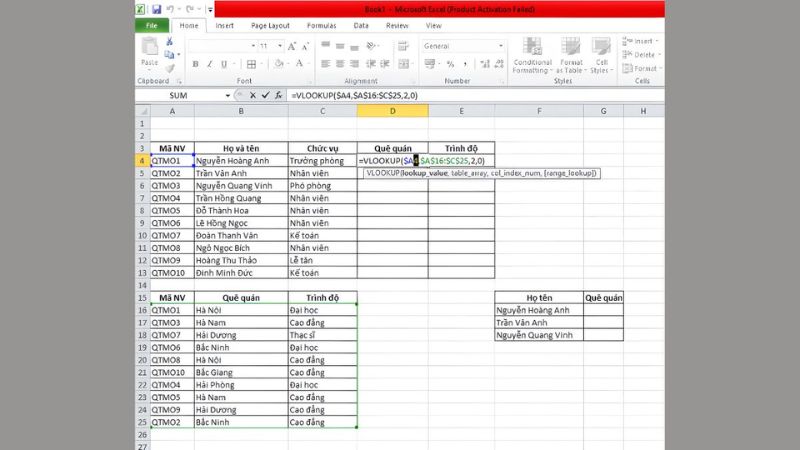Screen dimensions: 800x450
Task: Click the Orientation text rotation icon
Action: point(371,46)
